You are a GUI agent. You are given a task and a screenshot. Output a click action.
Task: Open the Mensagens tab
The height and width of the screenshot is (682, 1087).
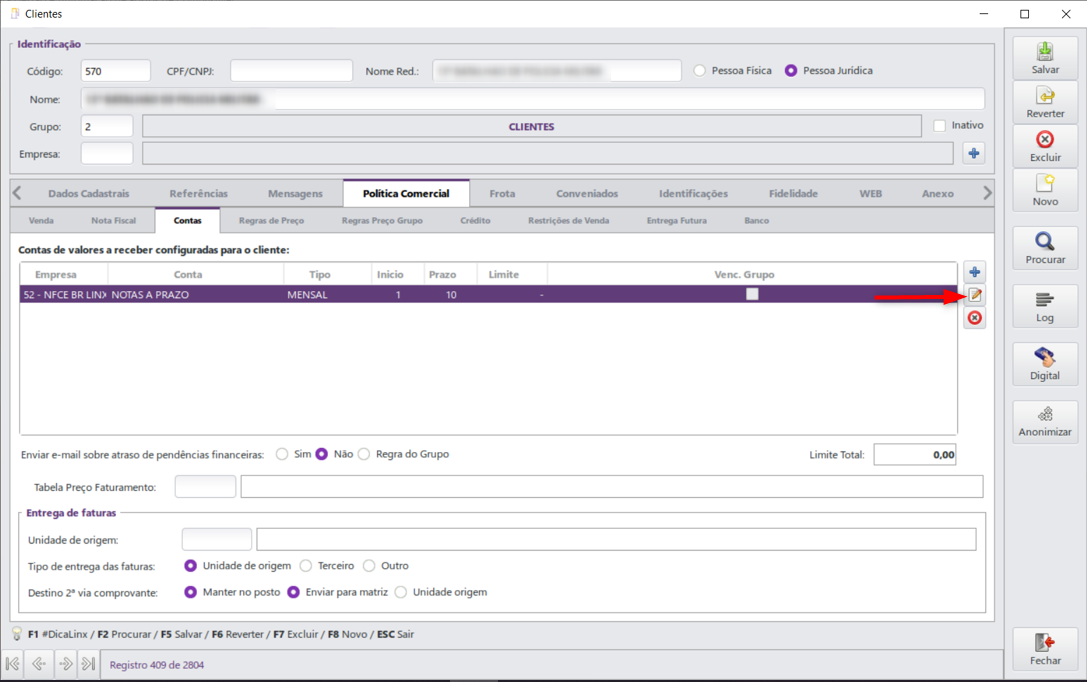295,193
